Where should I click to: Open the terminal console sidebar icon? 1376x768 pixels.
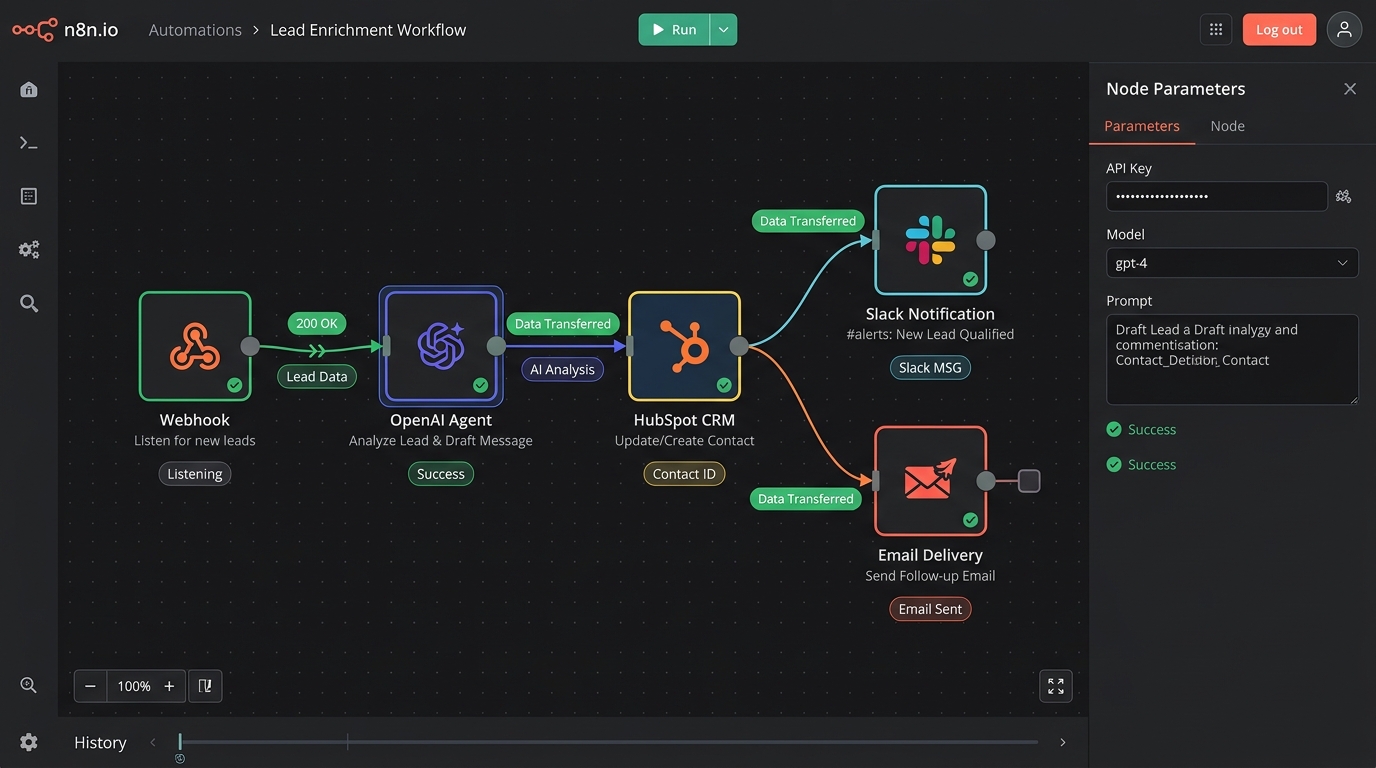[x=29, y=143]
